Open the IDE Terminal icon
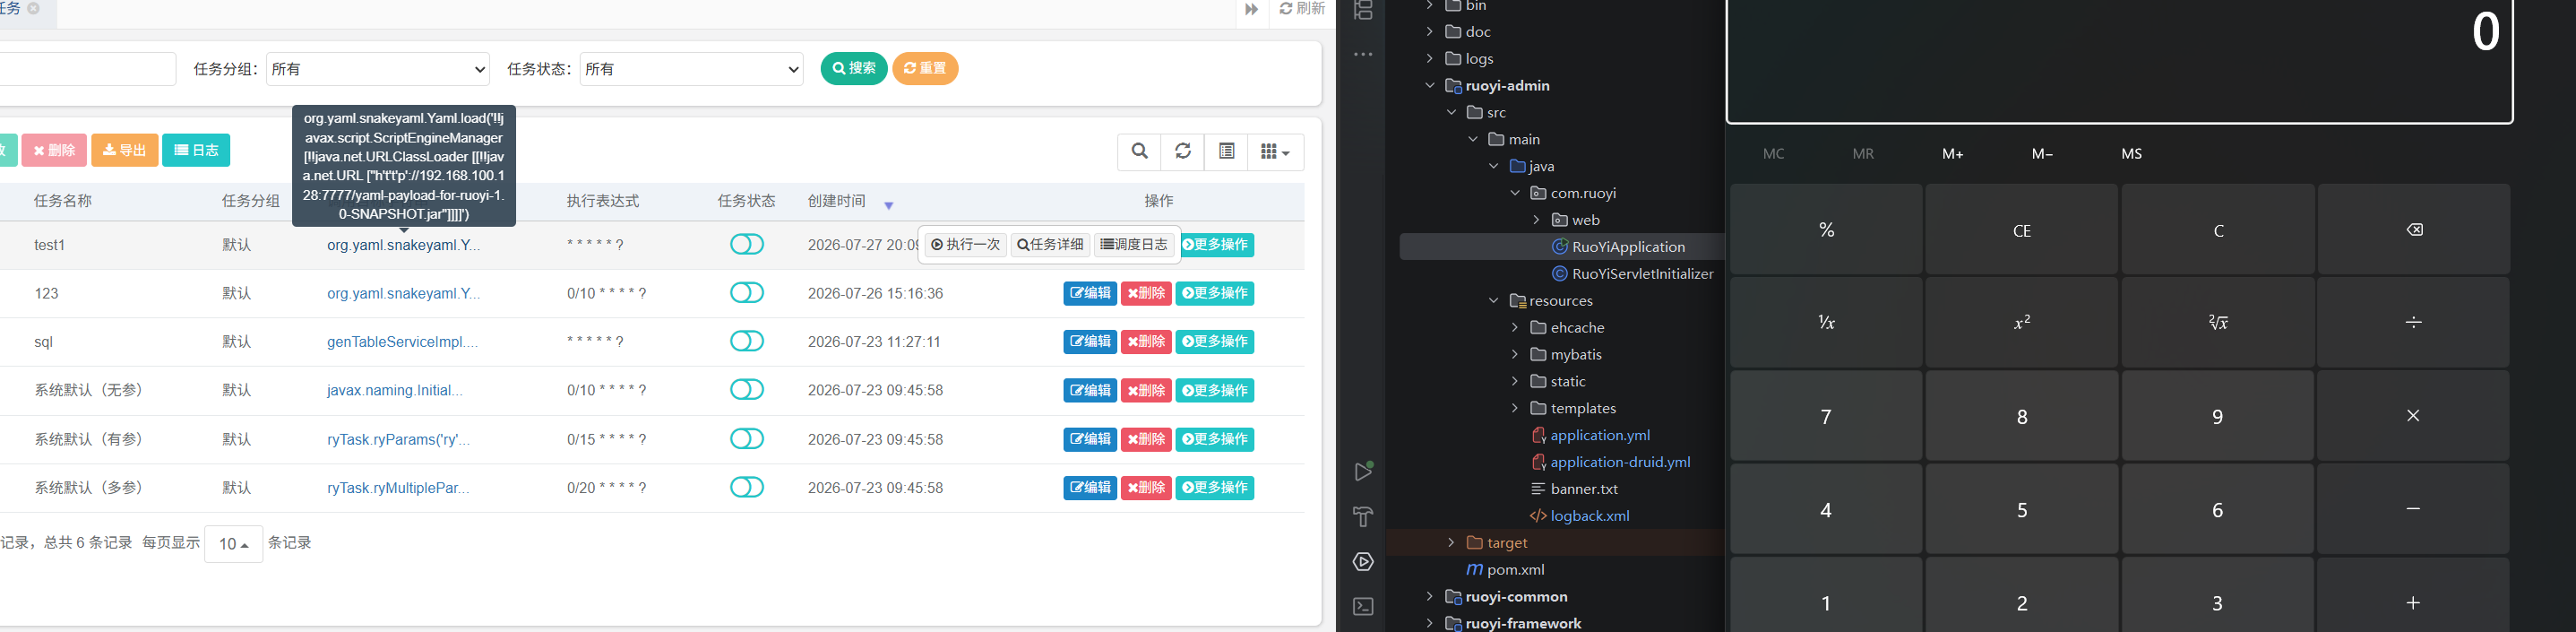Viewport: 2576px width, 632px height. point(1363,607)
